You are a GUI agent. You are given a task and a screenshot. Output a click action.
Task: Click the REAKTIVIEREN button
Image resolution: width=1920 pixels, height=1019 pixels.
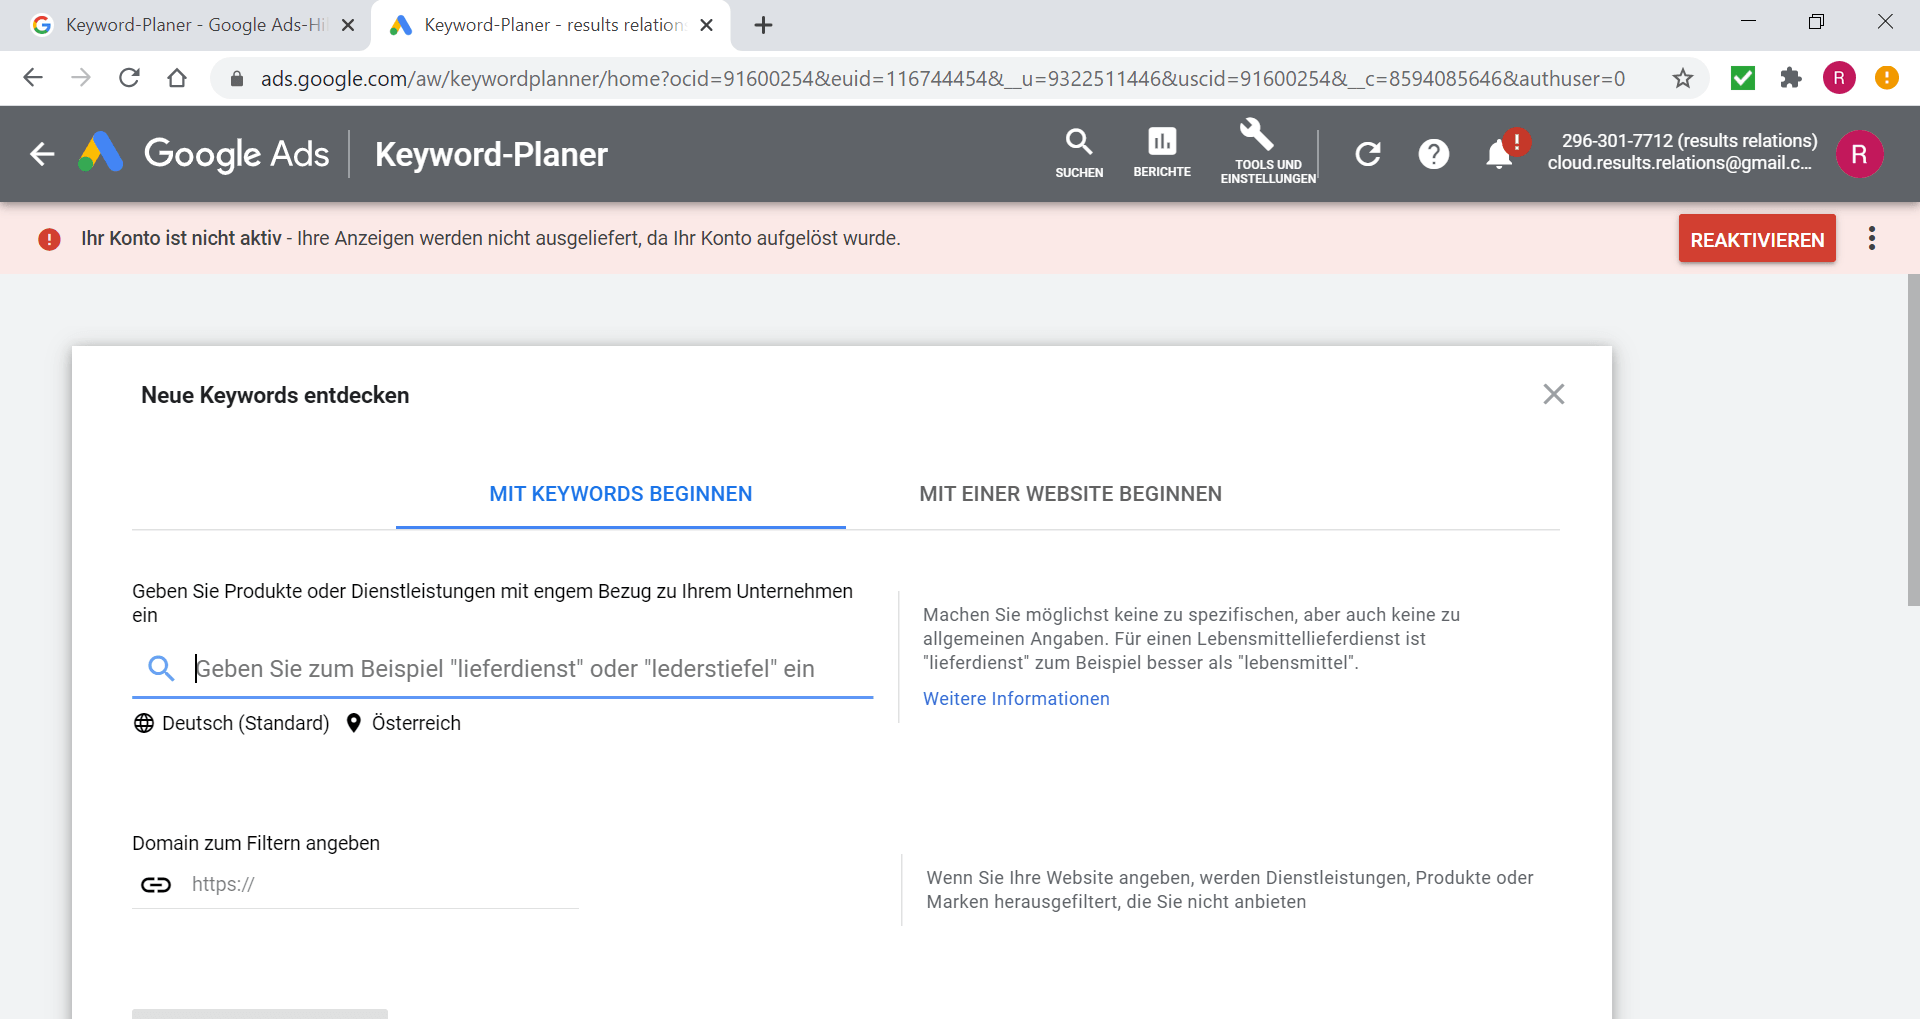point(1757,239)
